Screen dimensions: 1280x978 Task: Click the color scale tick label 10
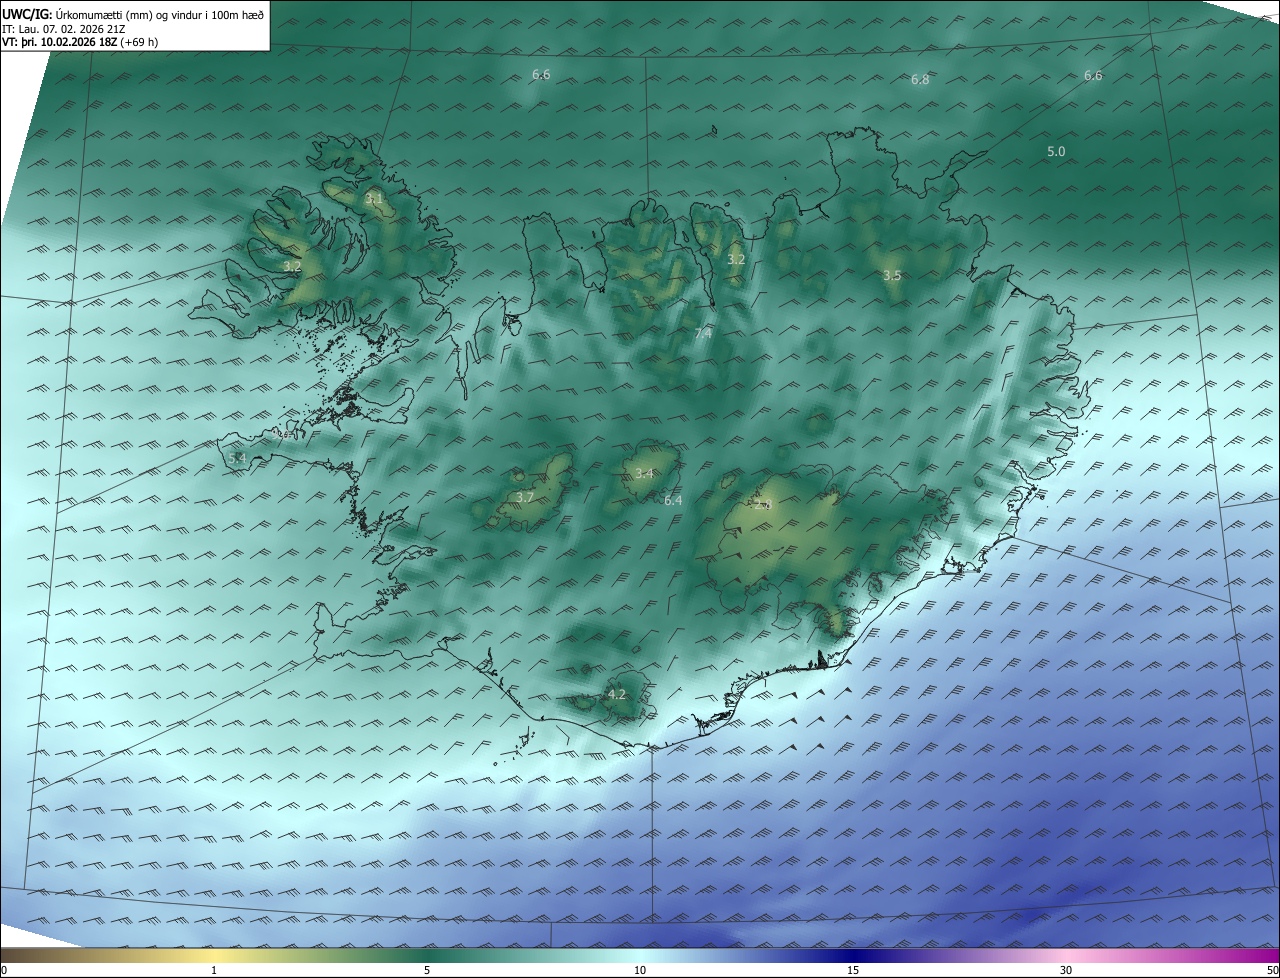coord(640,970)
